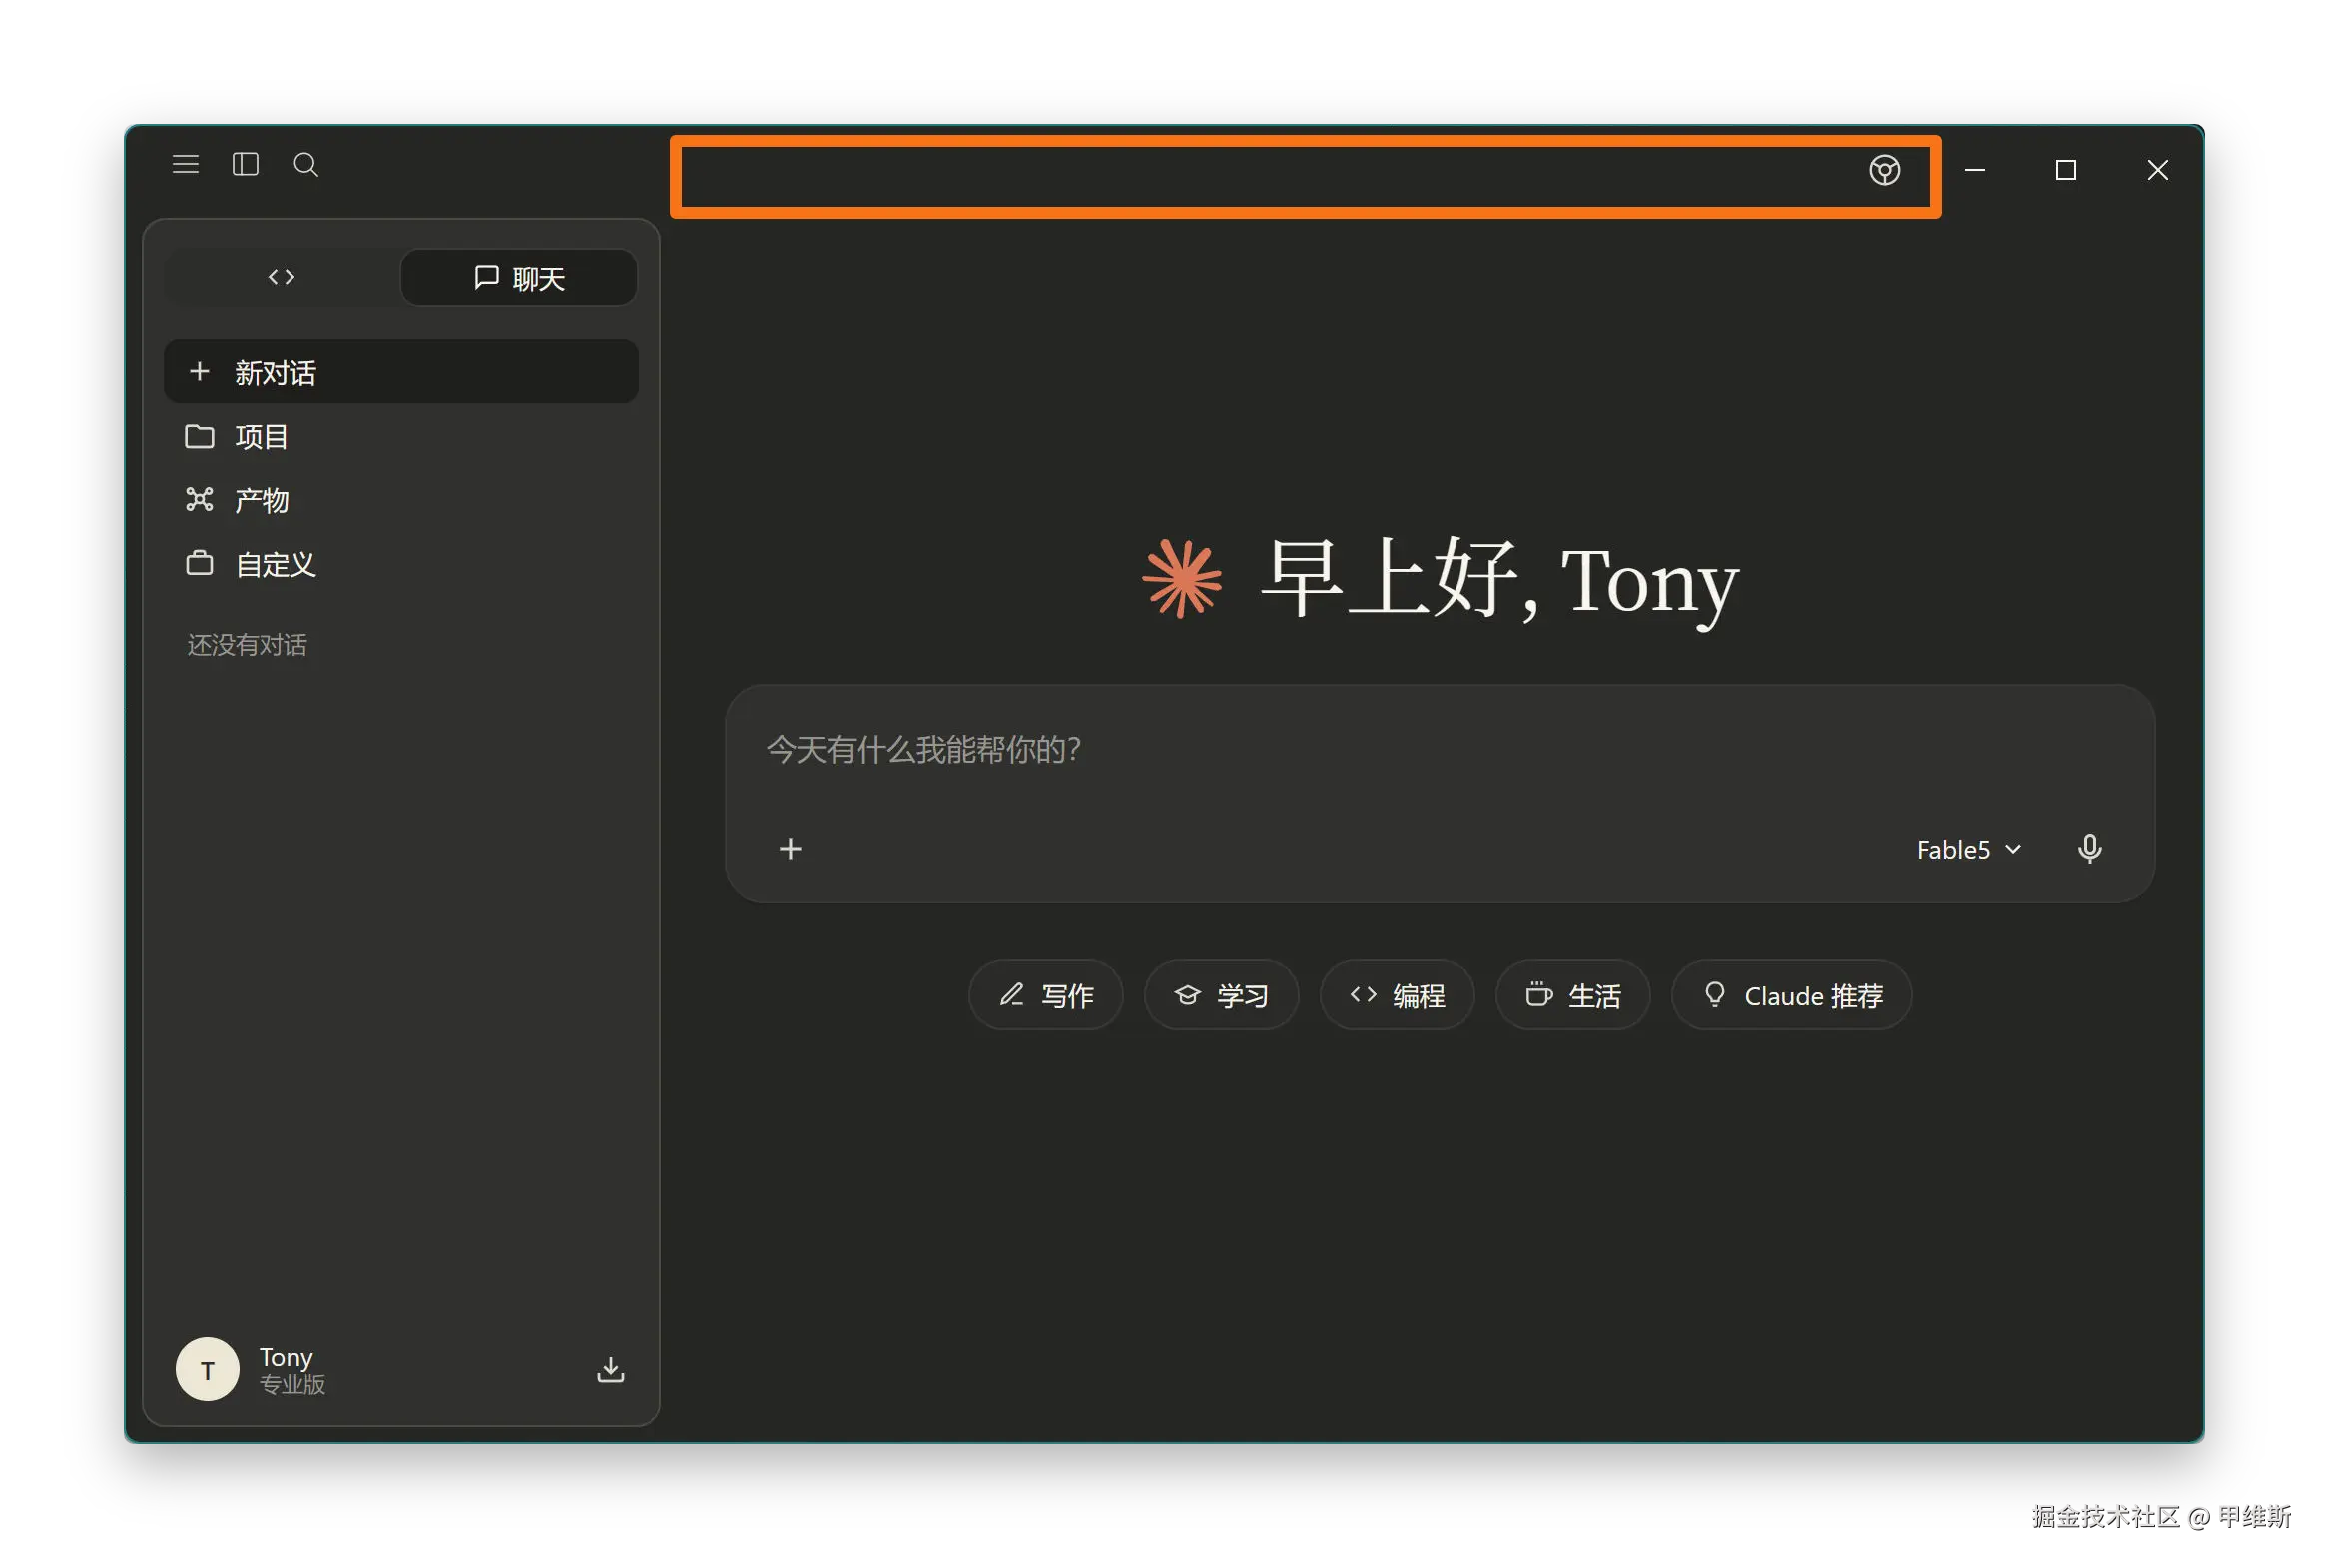
Task: Expand the Fable5 model dropdown
Action: 1968,850
